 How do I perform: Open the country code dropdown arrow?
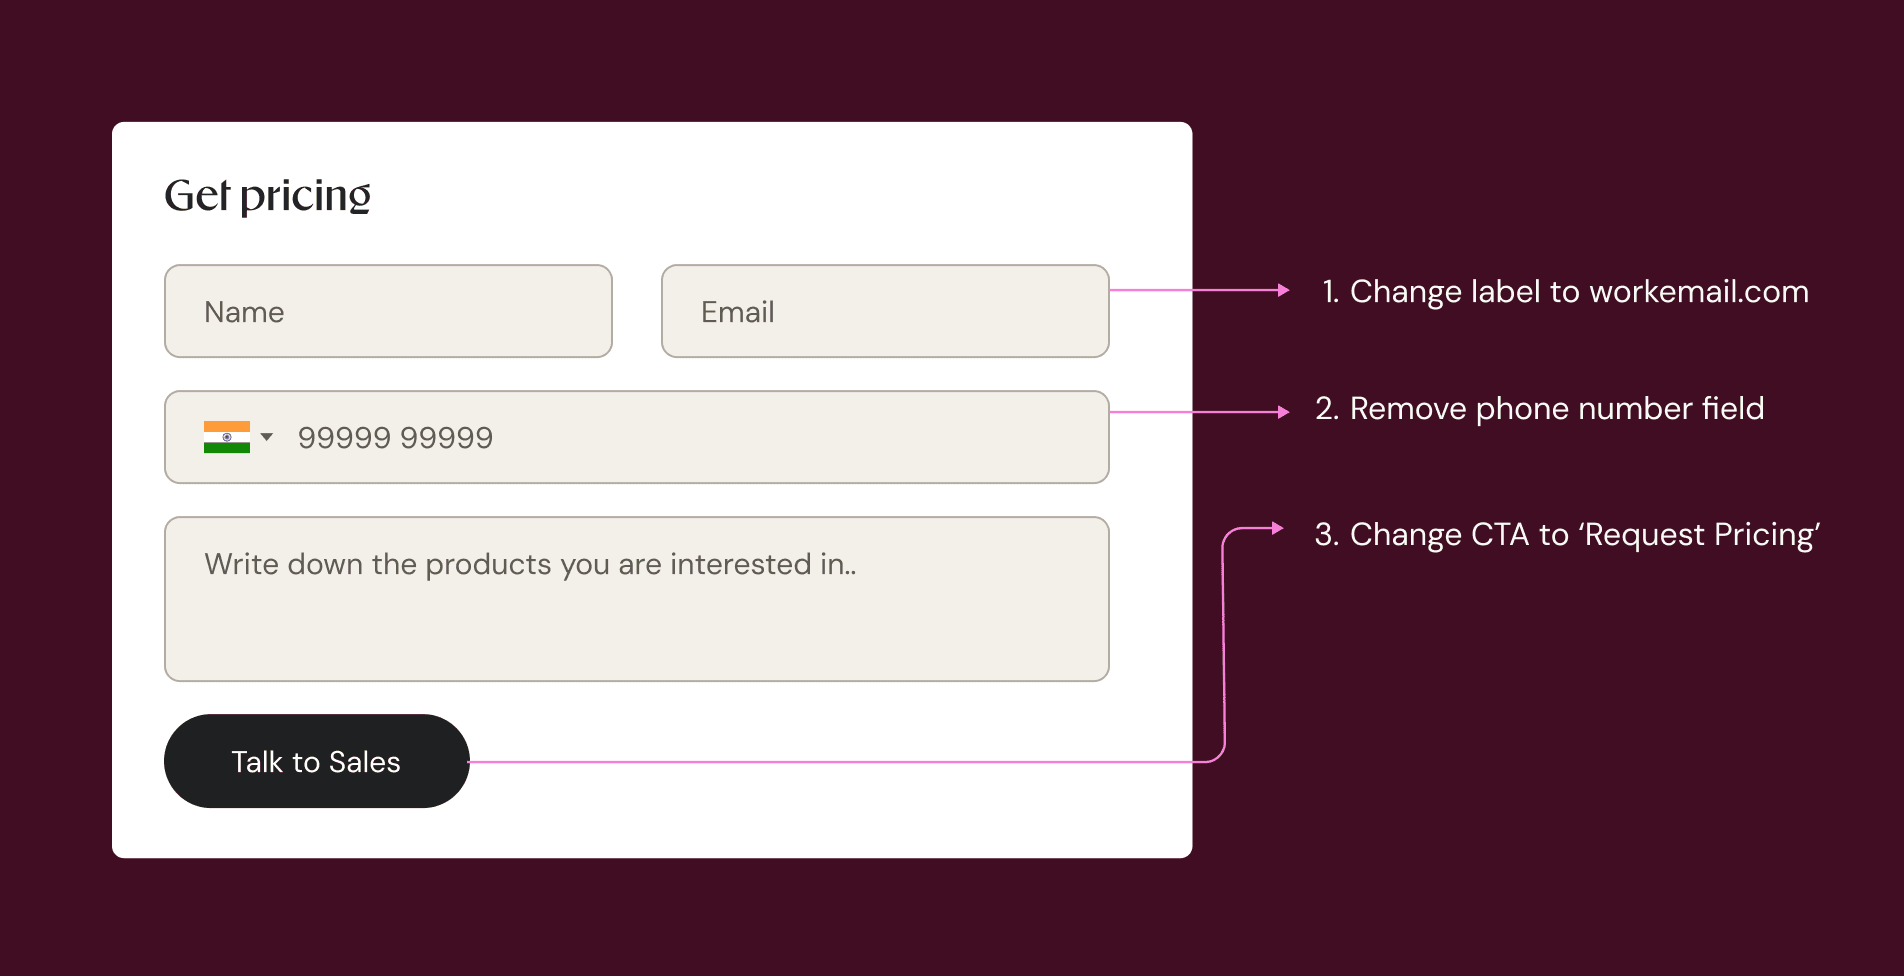point(267,437)
